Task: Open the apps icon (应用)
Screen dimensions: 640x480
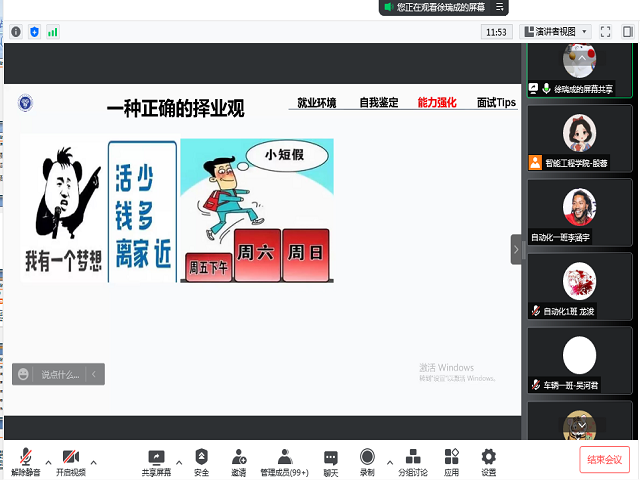Action: (x=451, y=459)
